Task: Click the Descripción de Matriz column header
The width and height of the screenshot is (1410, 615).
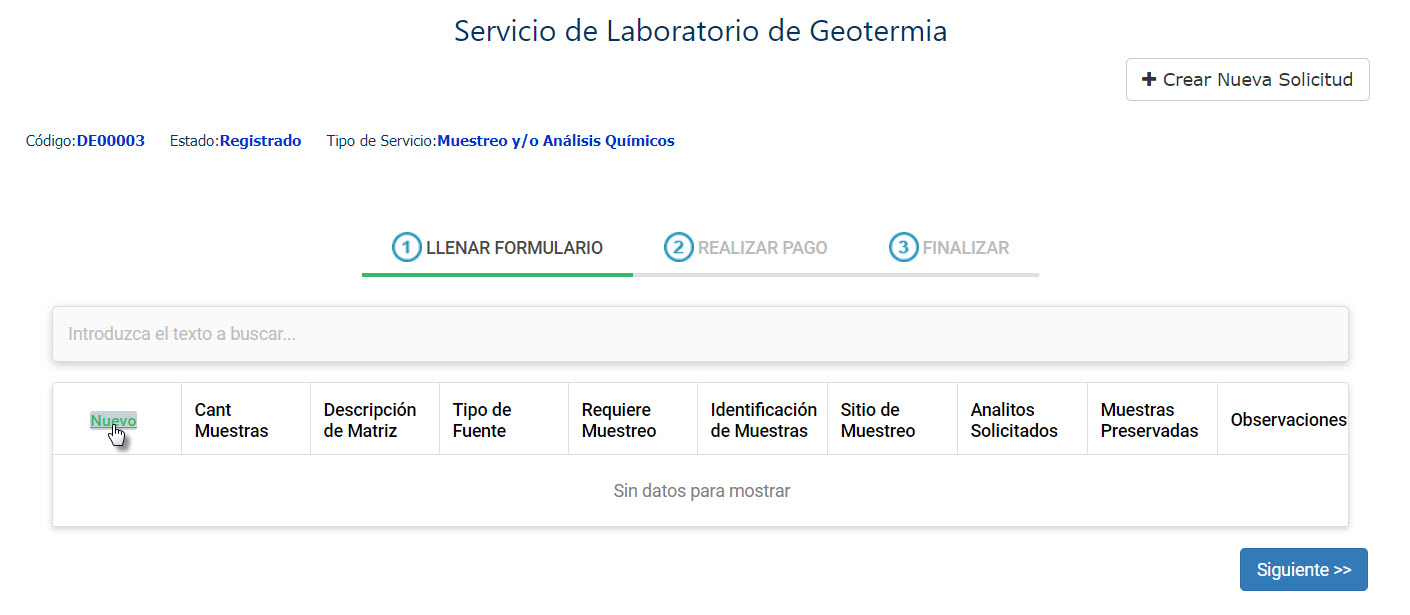Action: [369, 421]
